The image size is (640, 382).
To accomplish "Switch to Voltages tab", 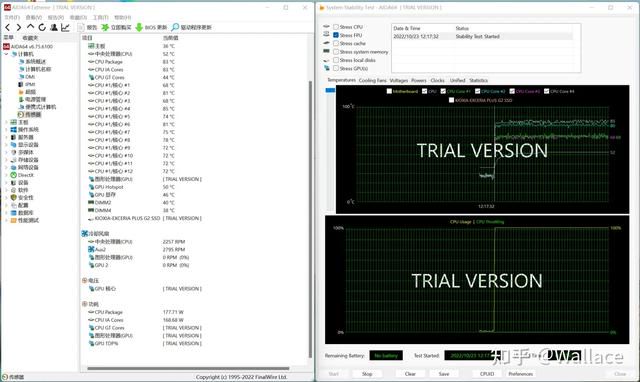I will tap(399, 80).
